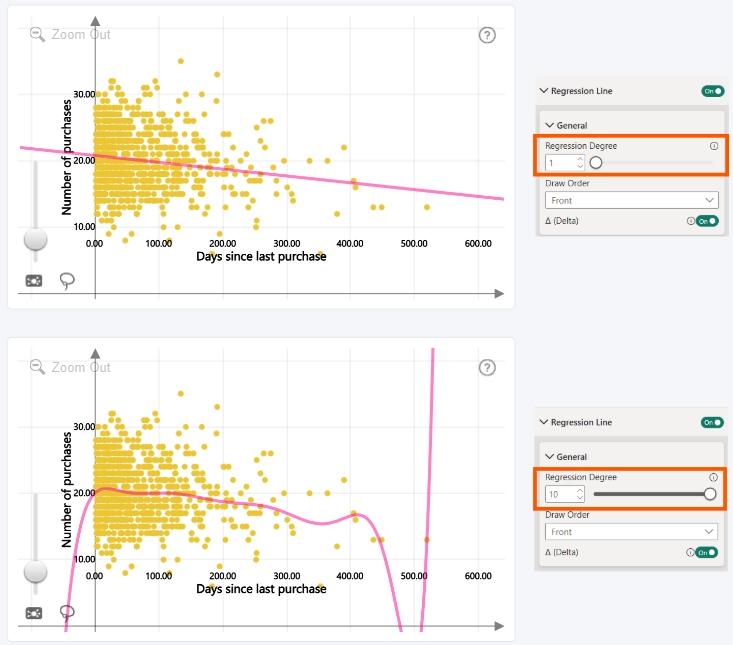733x645 pixels.
Task: Collapse the General section in top panel
Action: coord(549,125)
